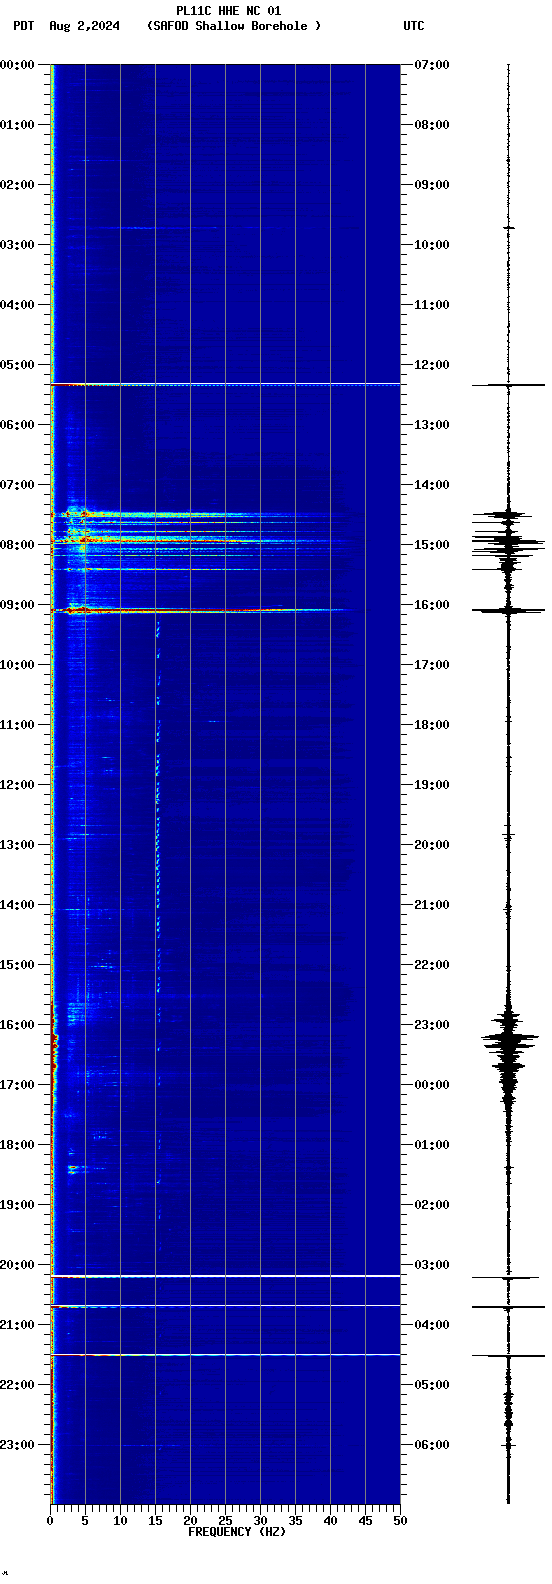Click the frequency tick label "35"

(295, 1521)
